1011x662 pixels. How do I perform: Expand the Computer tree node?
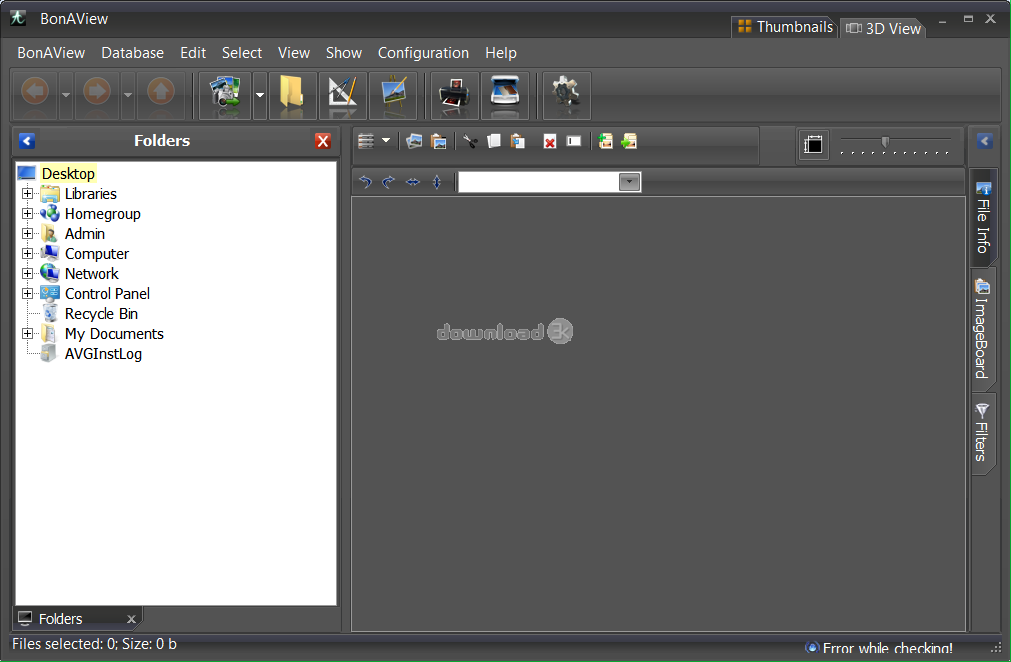[27, 253]
